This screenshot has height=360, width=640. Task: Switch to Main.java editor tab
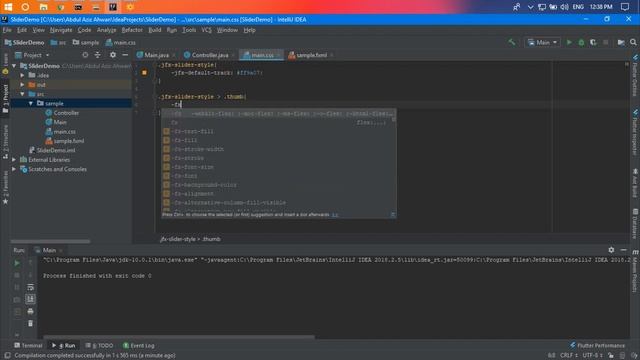point(156,55)
